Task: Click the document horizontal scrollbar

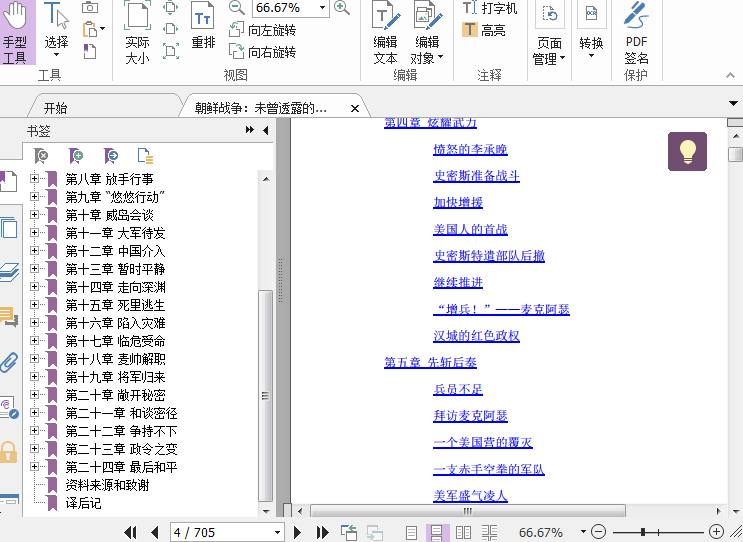Action: click(467, 511)
